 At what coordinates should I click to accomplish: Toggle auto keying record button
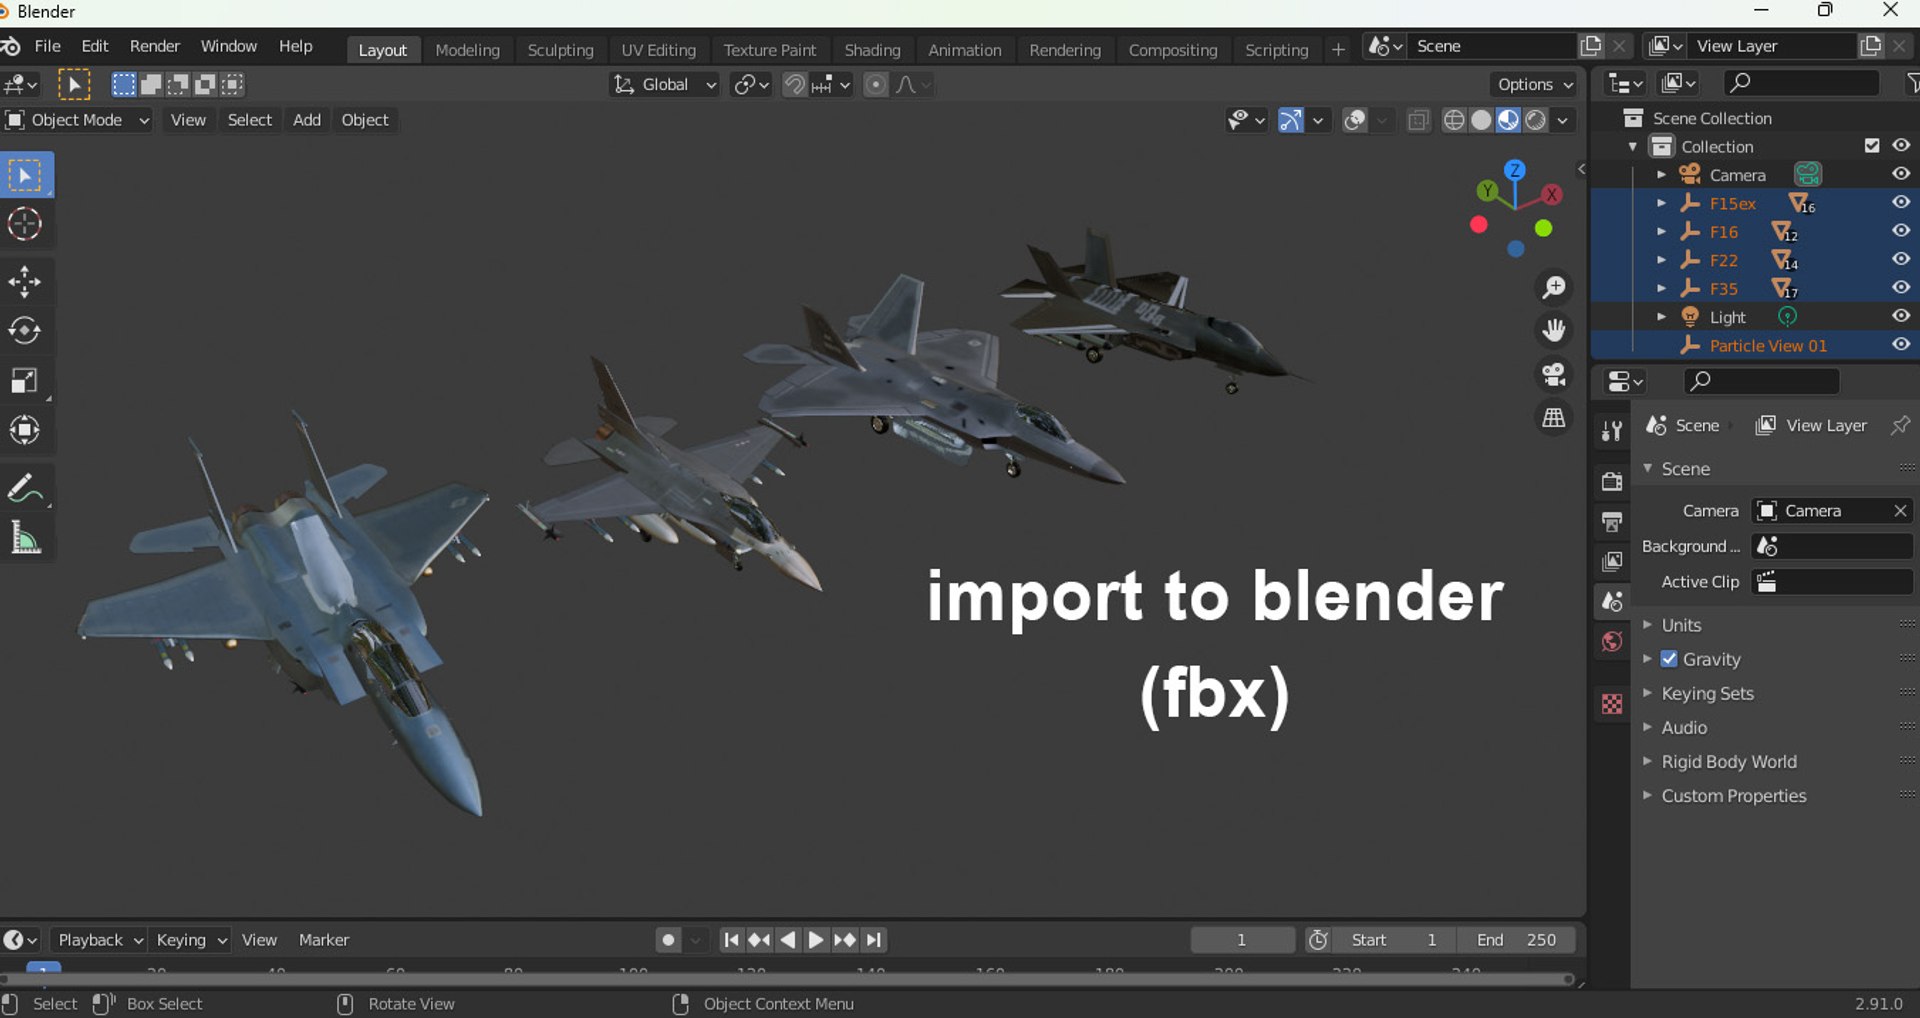(x=669, y=940)
